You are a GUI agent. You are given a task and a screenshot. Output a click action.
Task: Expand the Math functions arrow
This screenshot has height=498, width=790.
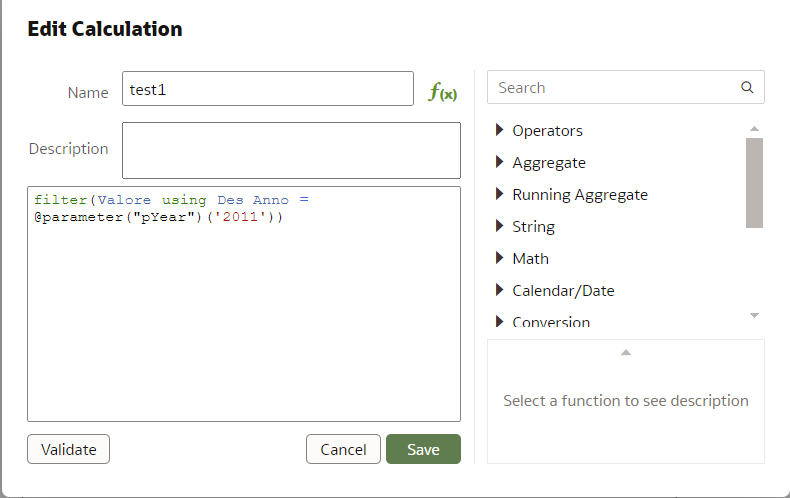[500, 258]
